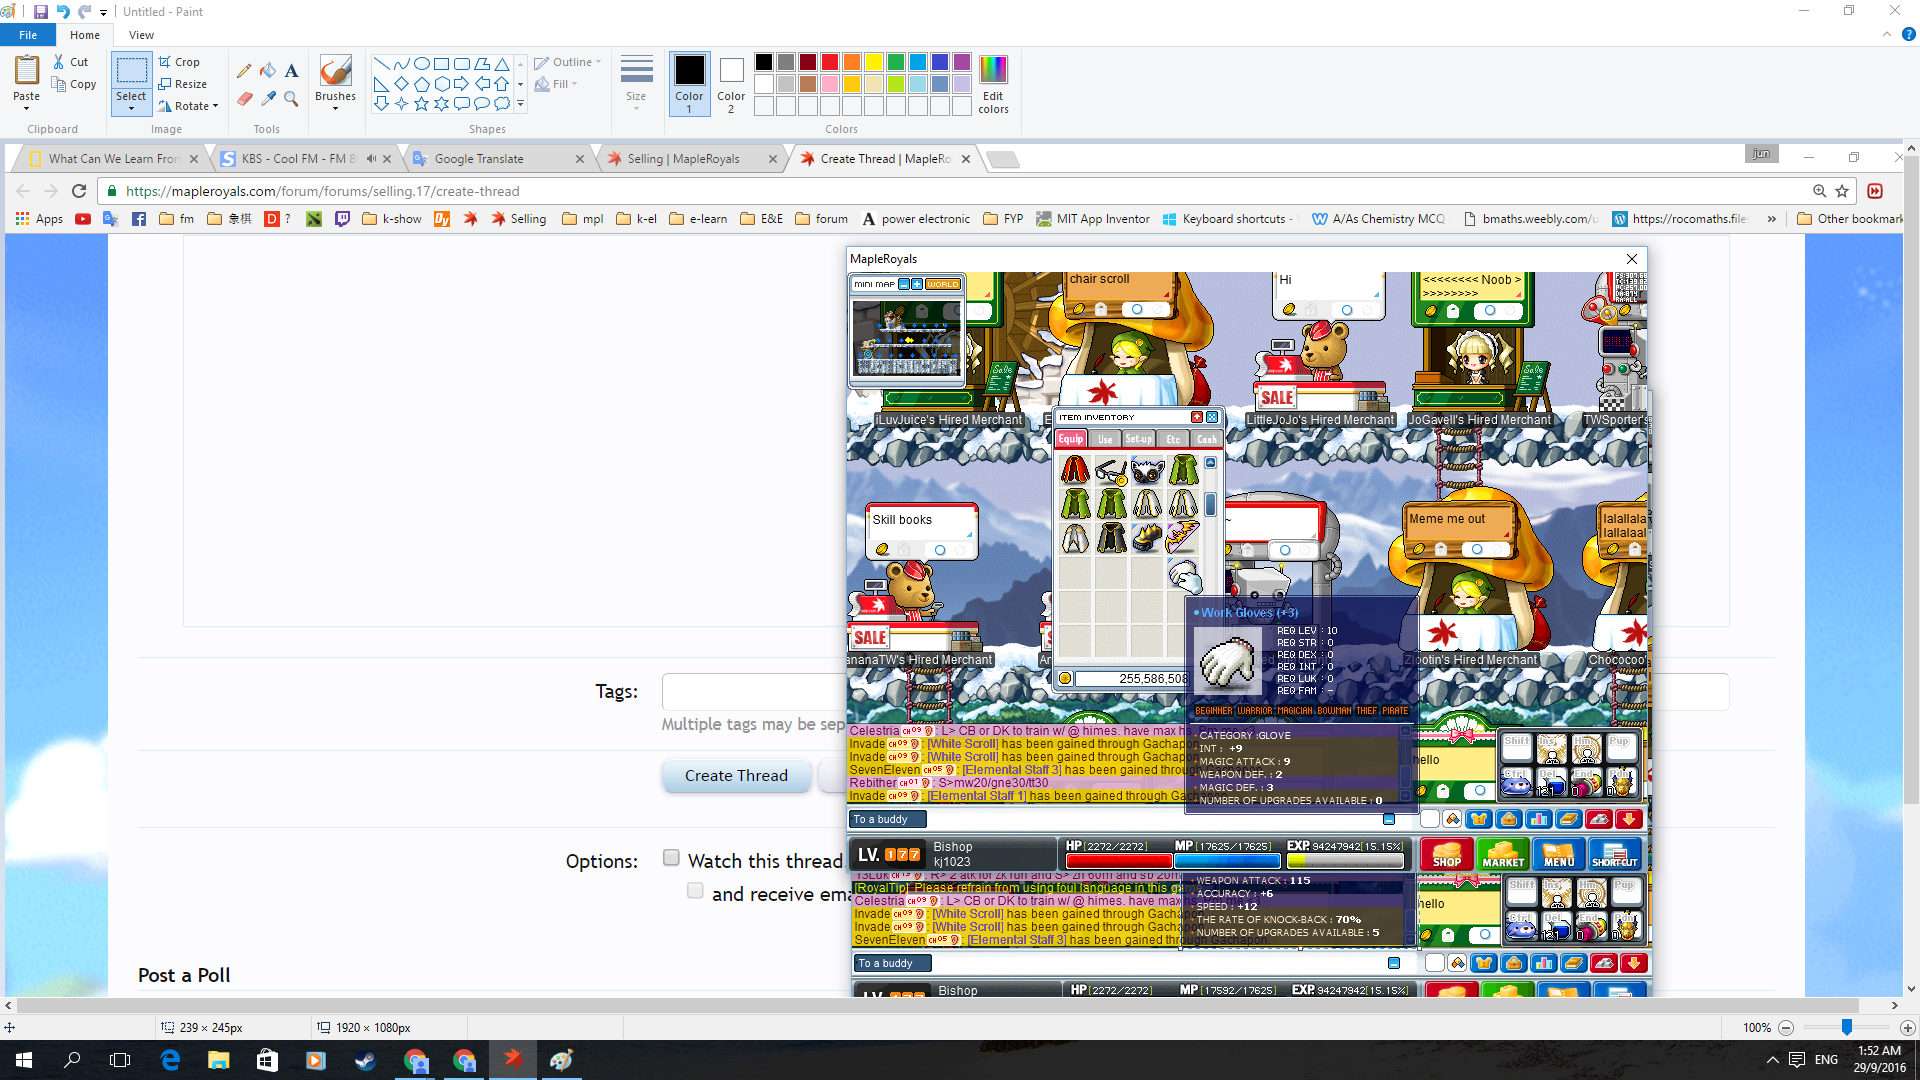Pick the Color picker eyedropper
The image size is (1920, 1080).
268,98
